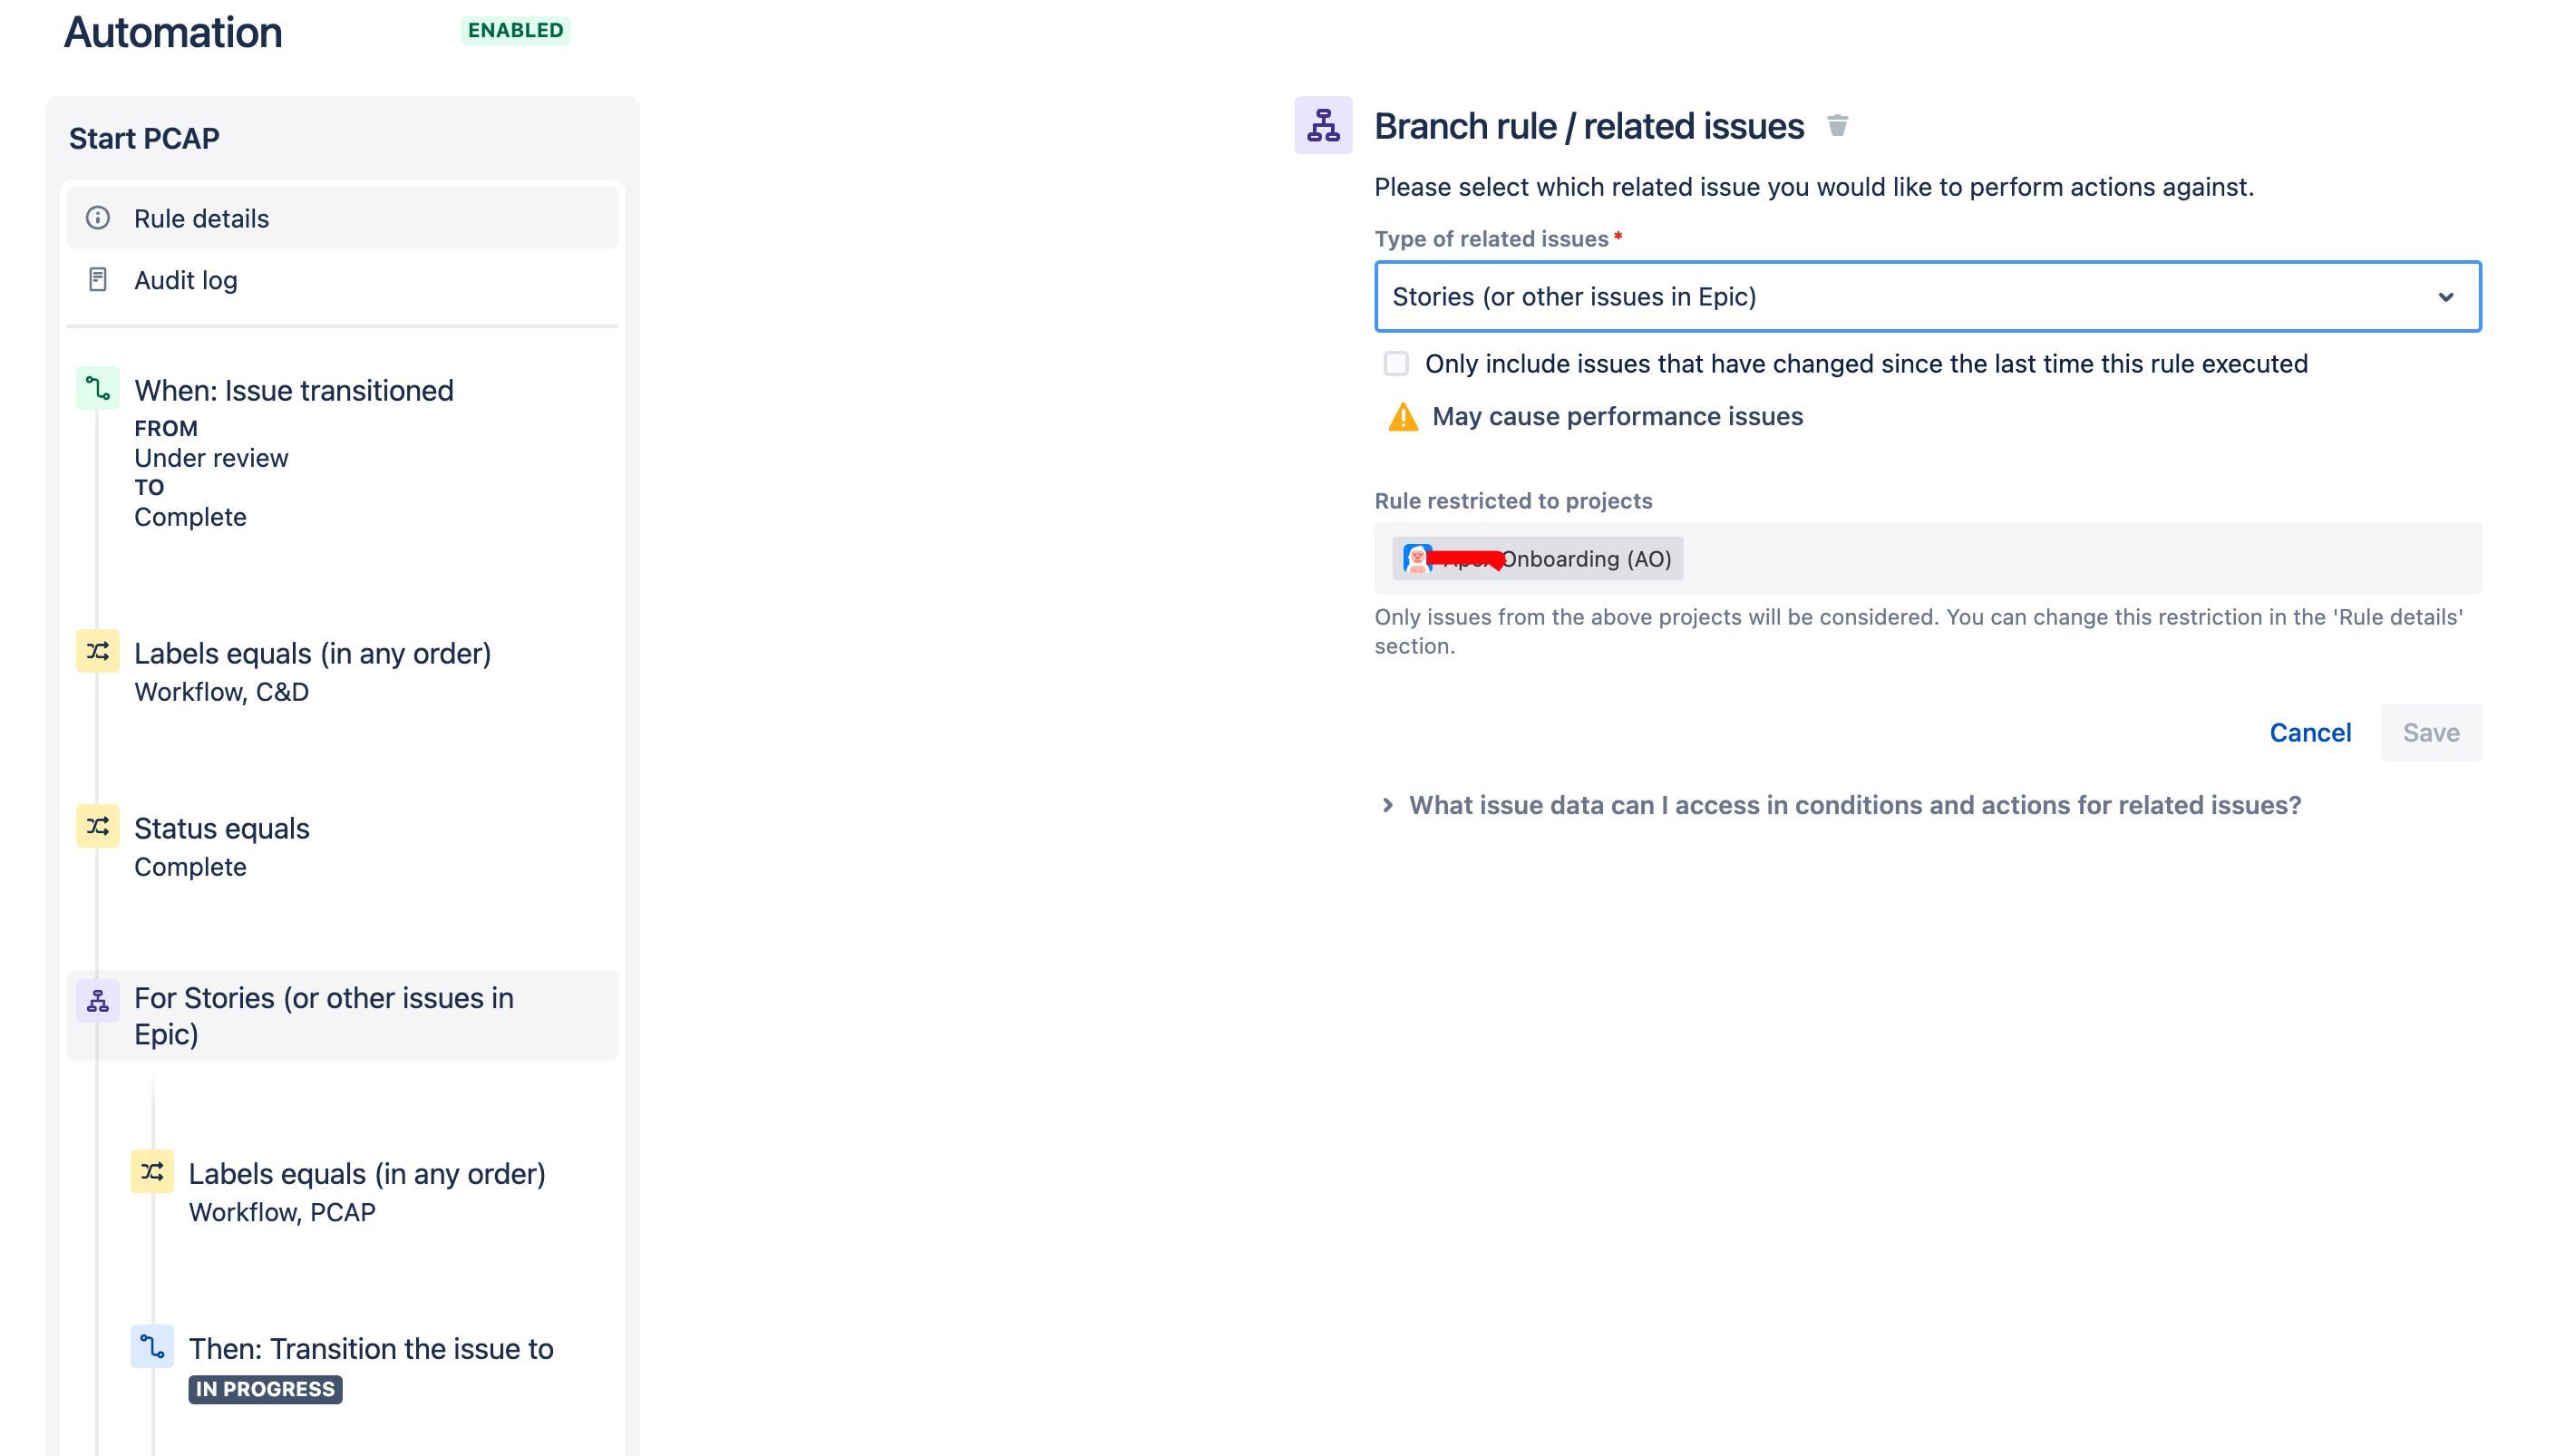Click May cause performance issues text
This screenshot has height=1456, width=2575.
(1617, 416)
